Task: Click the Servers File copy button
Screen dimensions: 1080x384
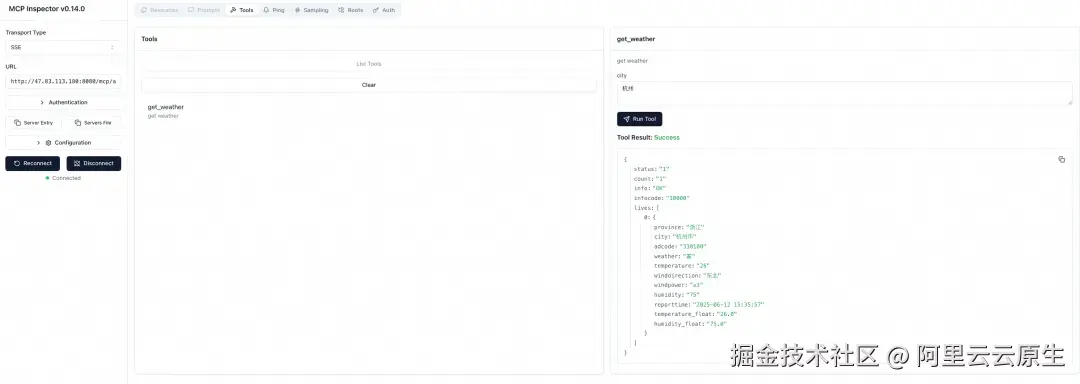Action: pyautogui.click(x=93, y=122)
